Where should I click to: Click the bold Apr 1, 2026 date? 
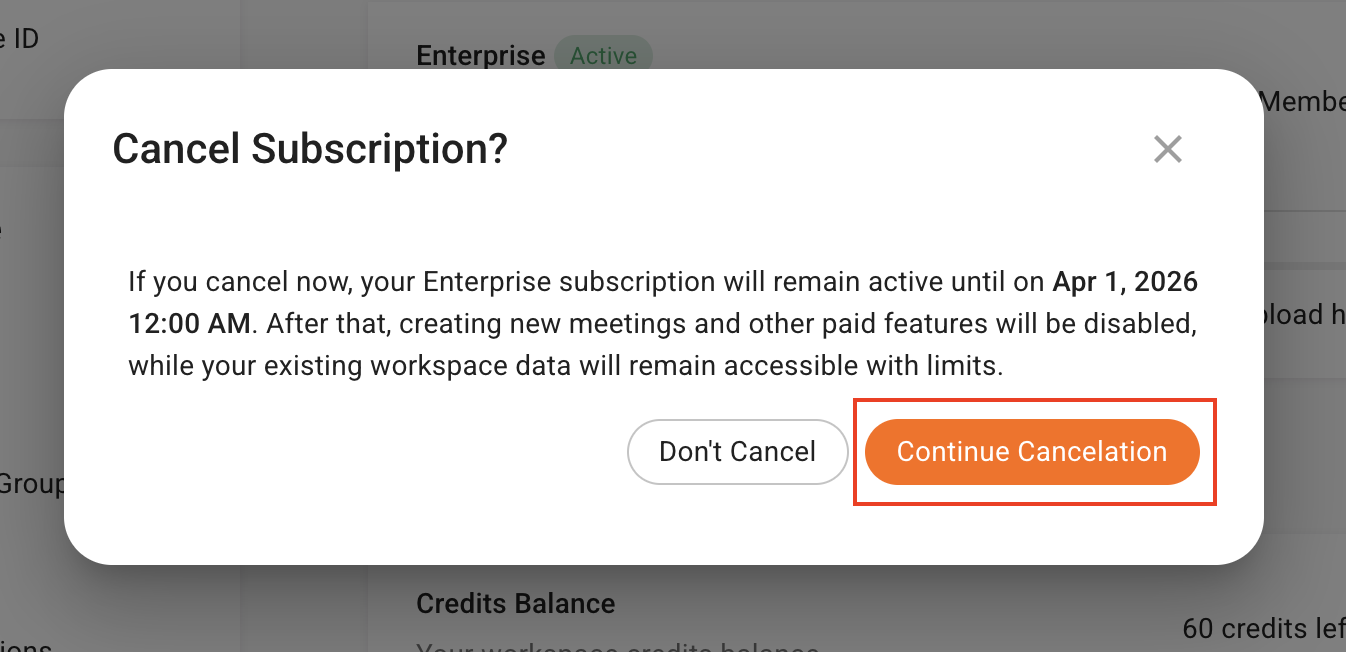click(1125, 282)
